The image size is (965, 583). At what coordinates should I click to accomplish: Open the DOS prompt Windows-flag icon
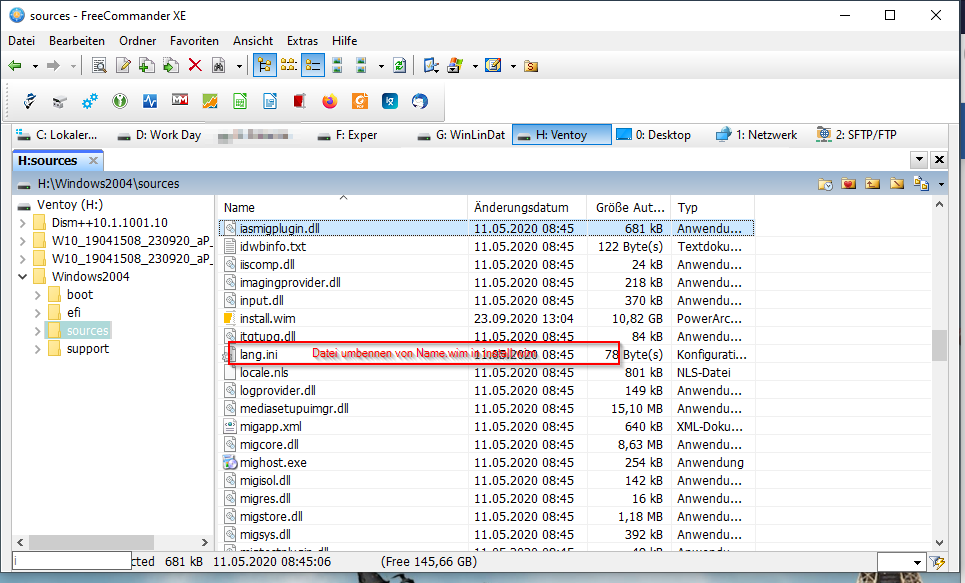(x=455, y=65)
